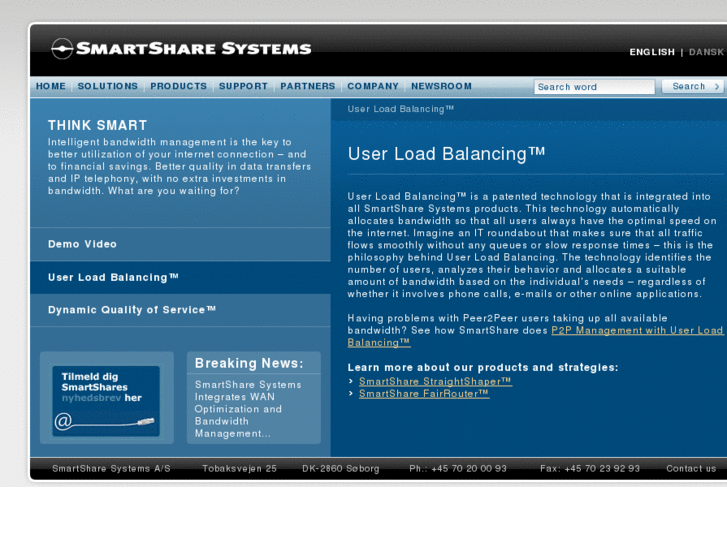Image resolution: width=727 pixels, height=545 pixels.
Task: Click the User Load Balancing breadcrumb
Action: (x=401, y=109)
